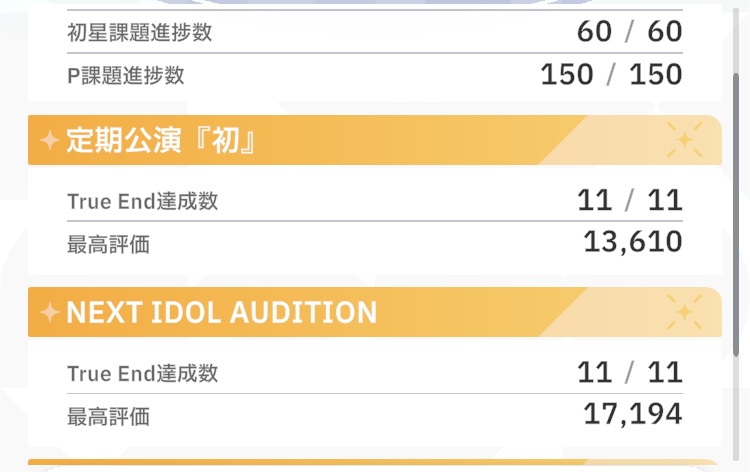Click the 13,610 highest score value

632,242
